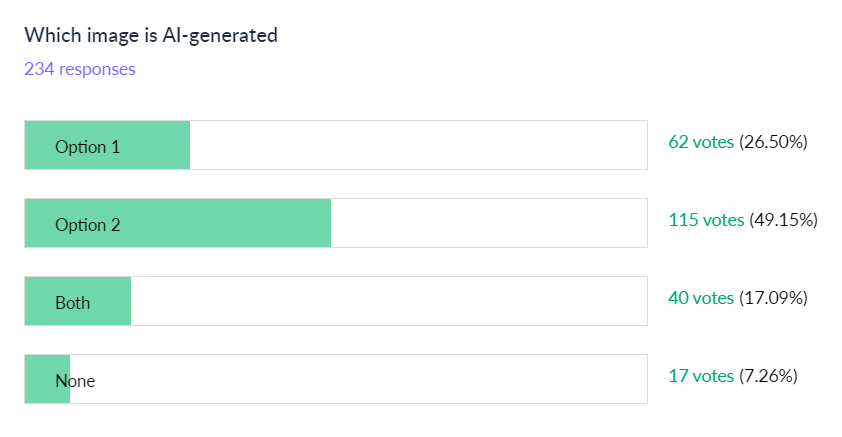Click the 7.26% percentage text
The image size is (842, 437).
click(768, 376)
